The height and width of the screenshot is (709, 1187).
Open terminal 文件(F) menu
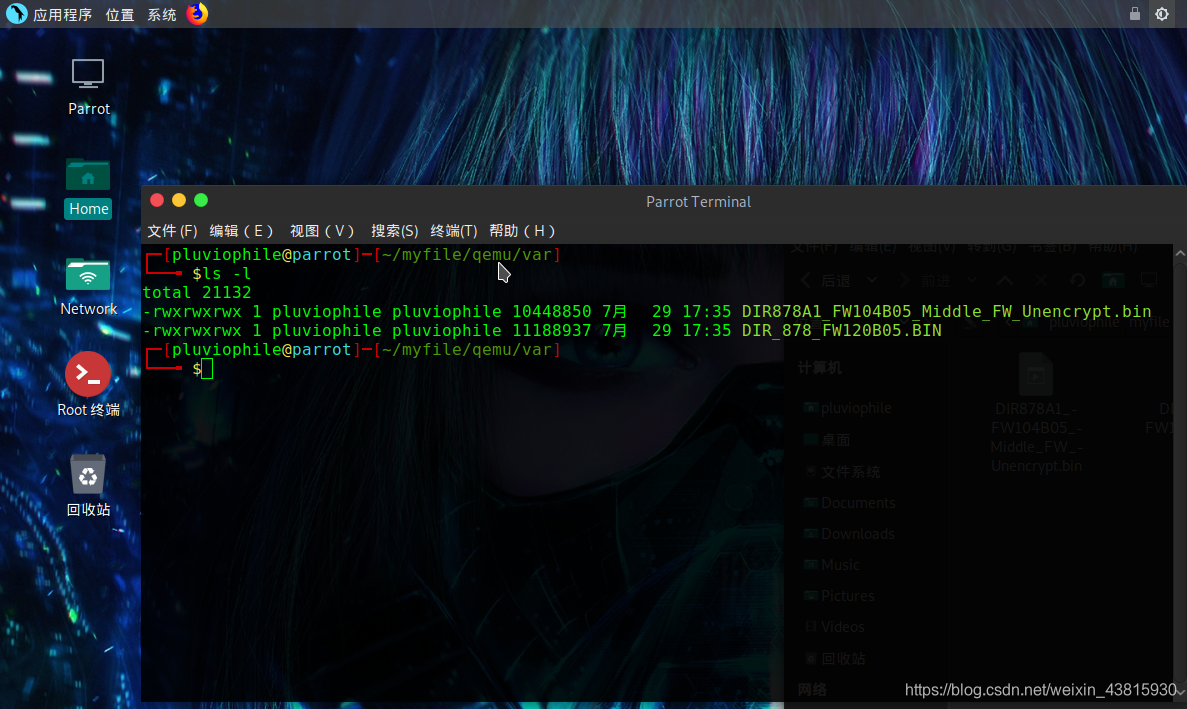[172, 231]
